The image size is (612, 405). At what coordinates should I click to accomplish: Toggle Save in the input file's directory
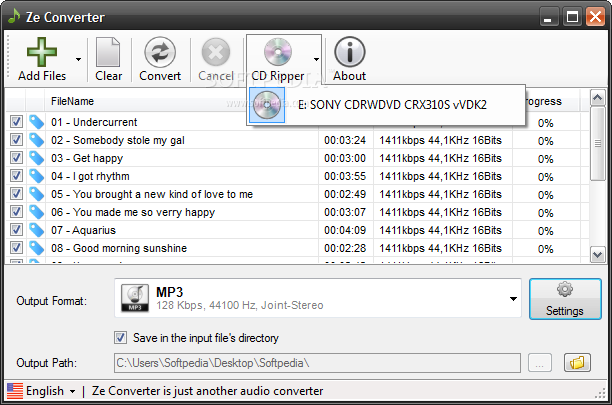click(x=121, y=338)
